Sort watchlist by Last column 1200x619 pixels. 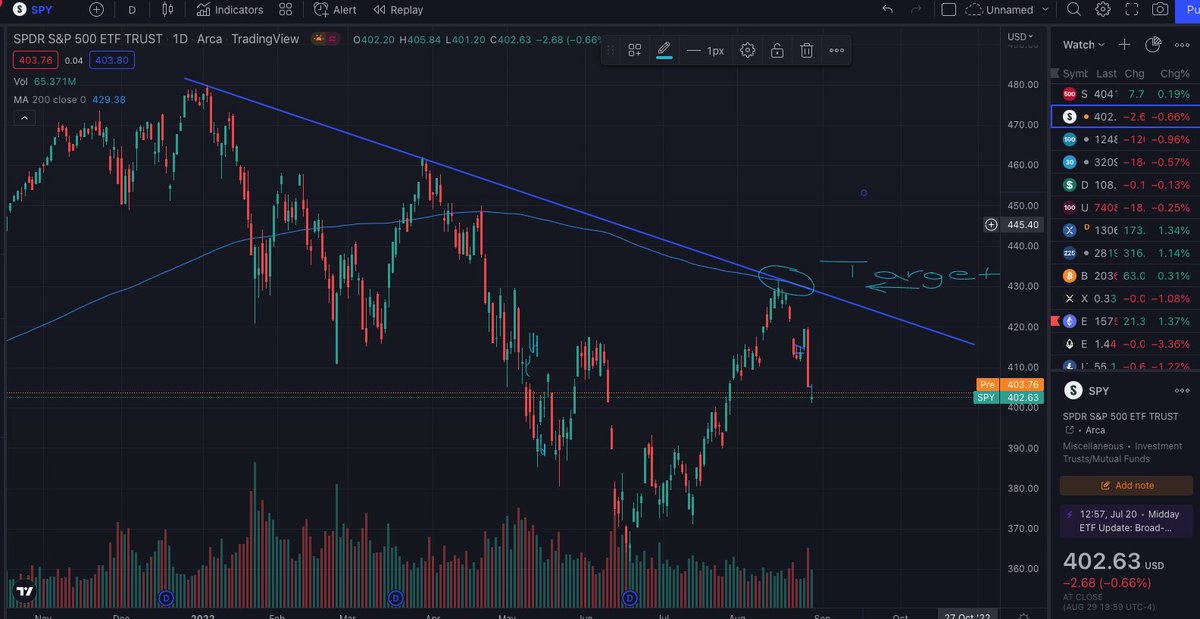tap(1106, 73)
